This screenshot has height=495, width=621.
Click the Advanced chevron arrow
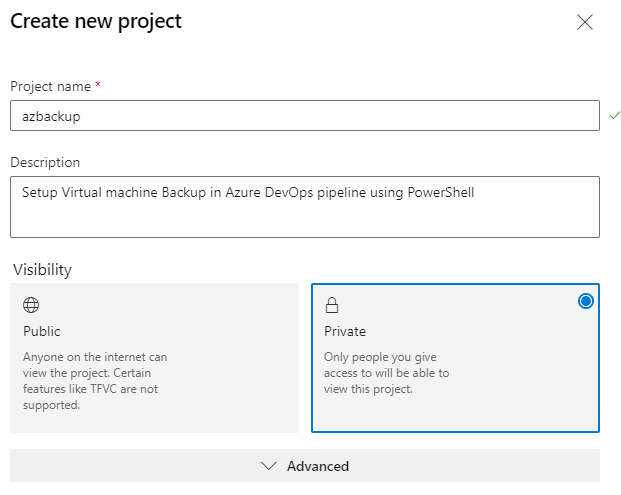coord(269,466)
